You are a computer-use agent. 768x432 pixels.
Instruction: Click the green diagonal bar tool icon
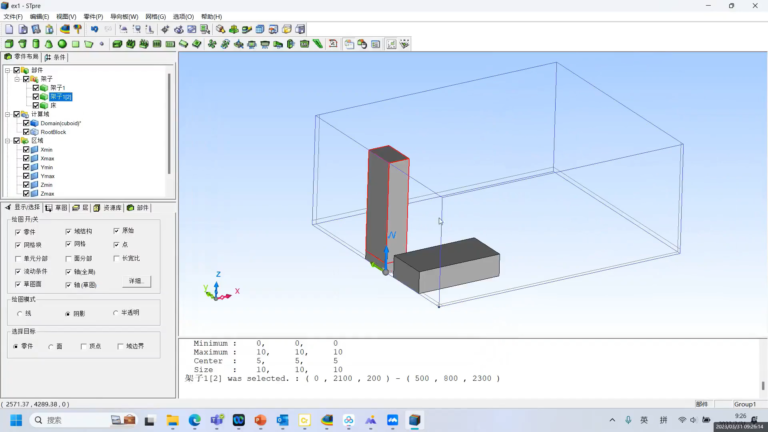(x=318, y=44)
